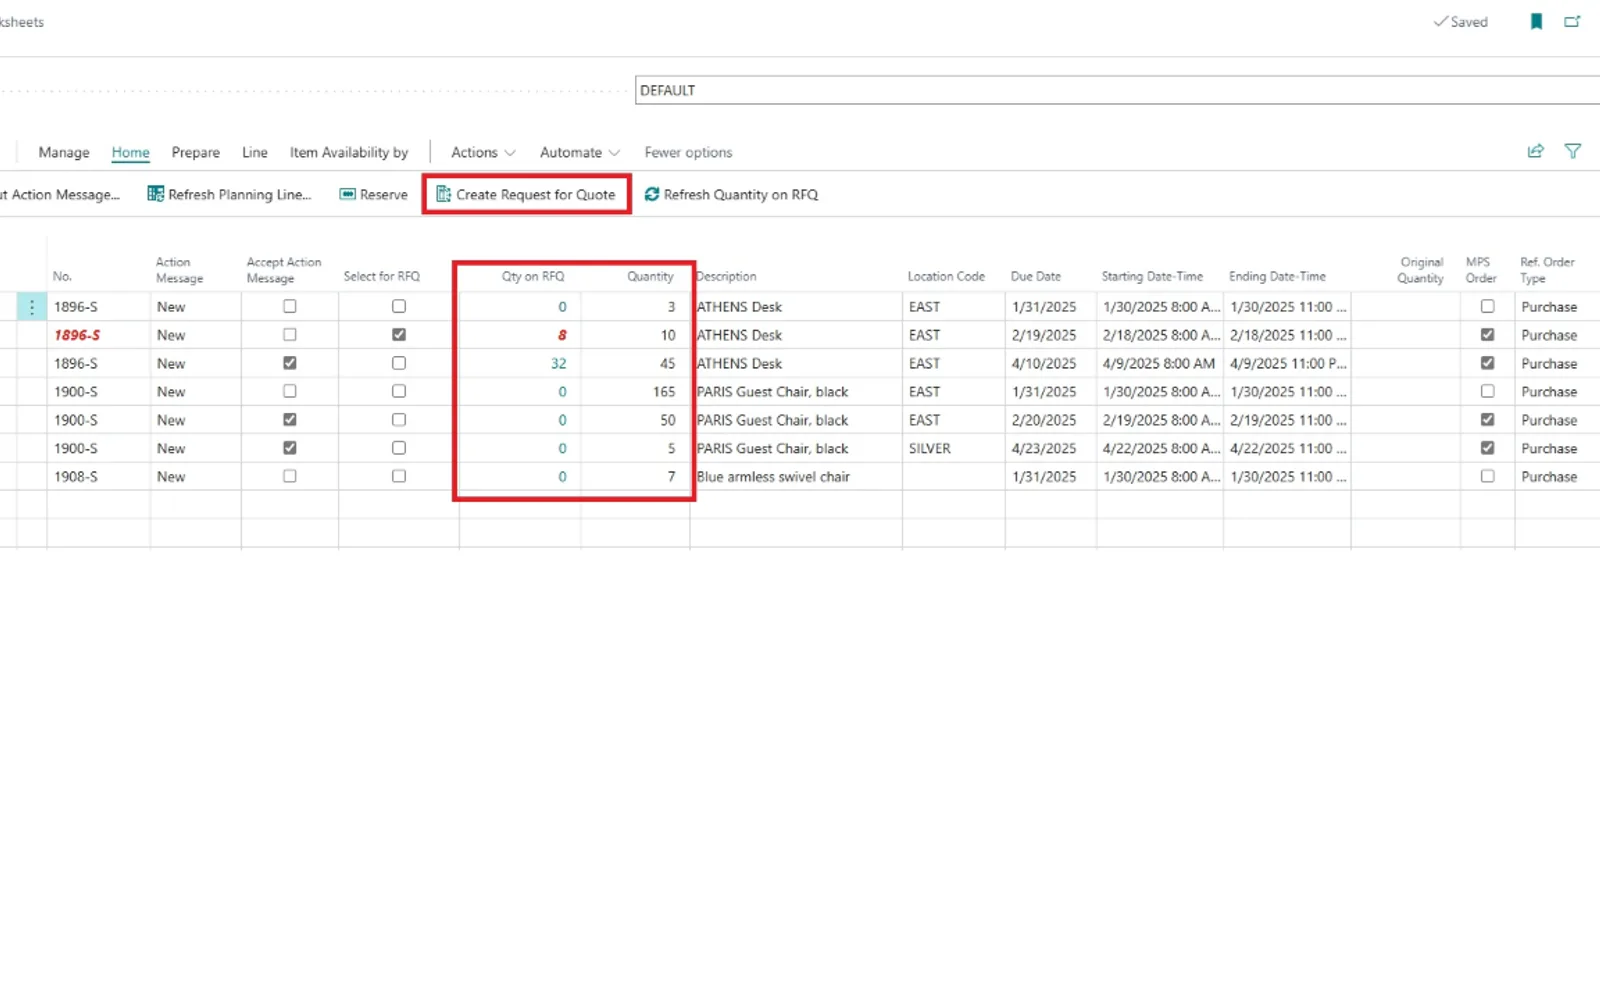The width and height of the screenshot is (1600, 1000).
Task: Click the Location Code column header
Action: click(946, 276)
